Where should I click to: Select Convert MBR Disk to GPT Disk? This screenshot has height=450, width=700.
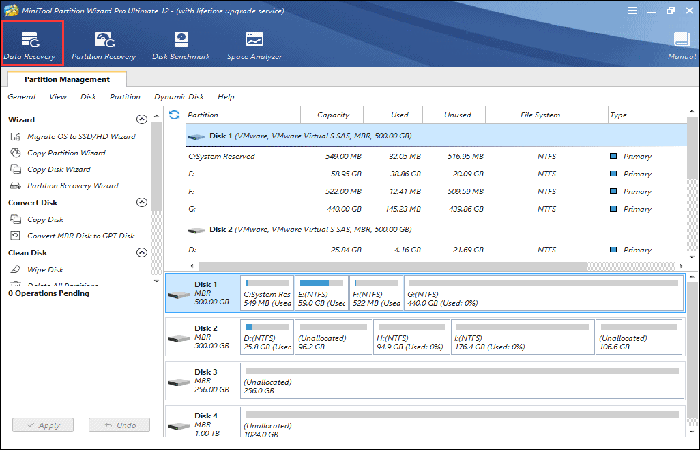(x=82, y=236)
